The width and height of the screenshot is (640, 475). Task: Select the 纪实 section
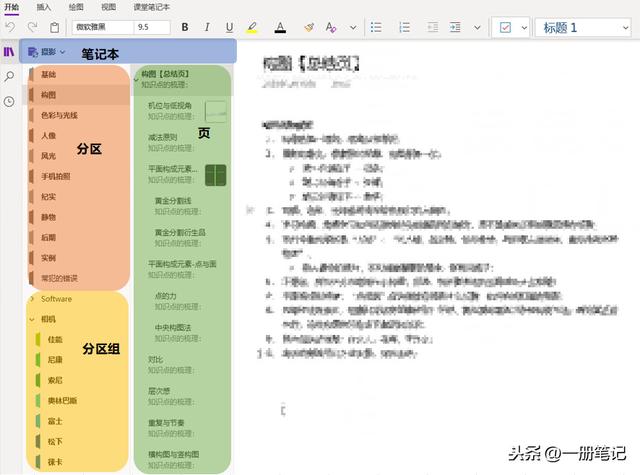coord(79,197)
